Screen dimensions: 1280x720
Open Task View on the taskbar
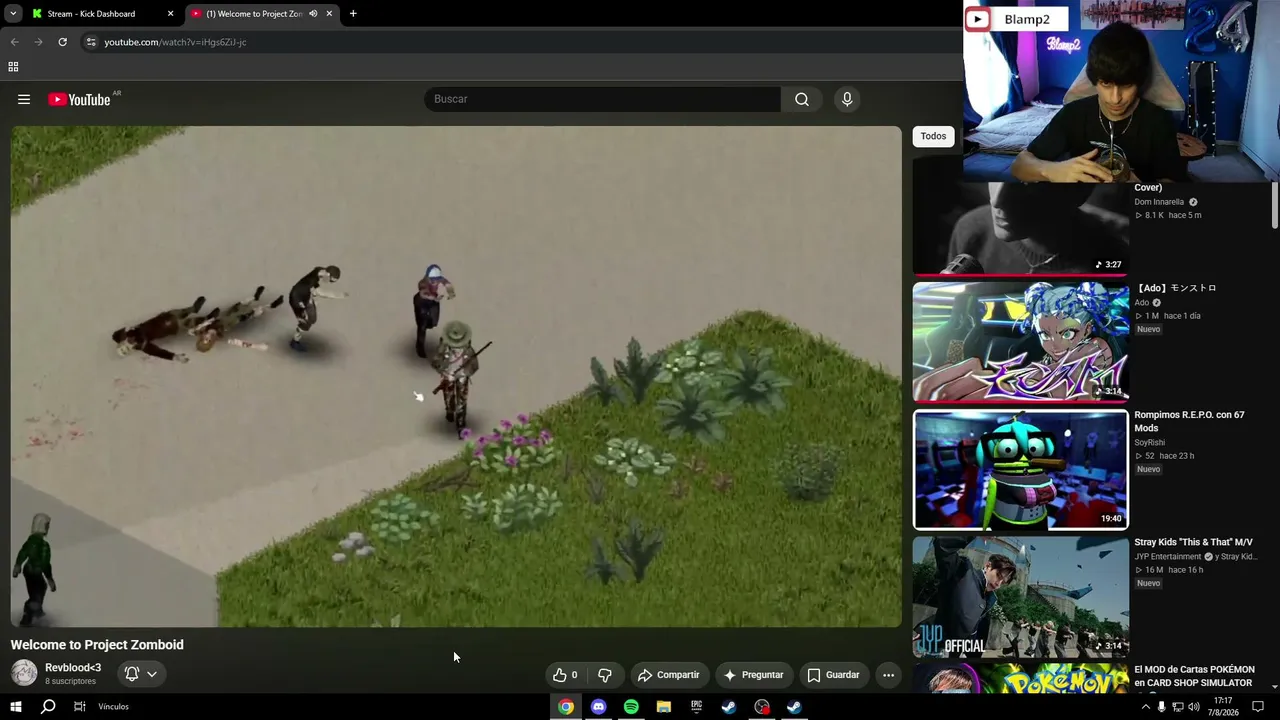[x=80, y=707]
